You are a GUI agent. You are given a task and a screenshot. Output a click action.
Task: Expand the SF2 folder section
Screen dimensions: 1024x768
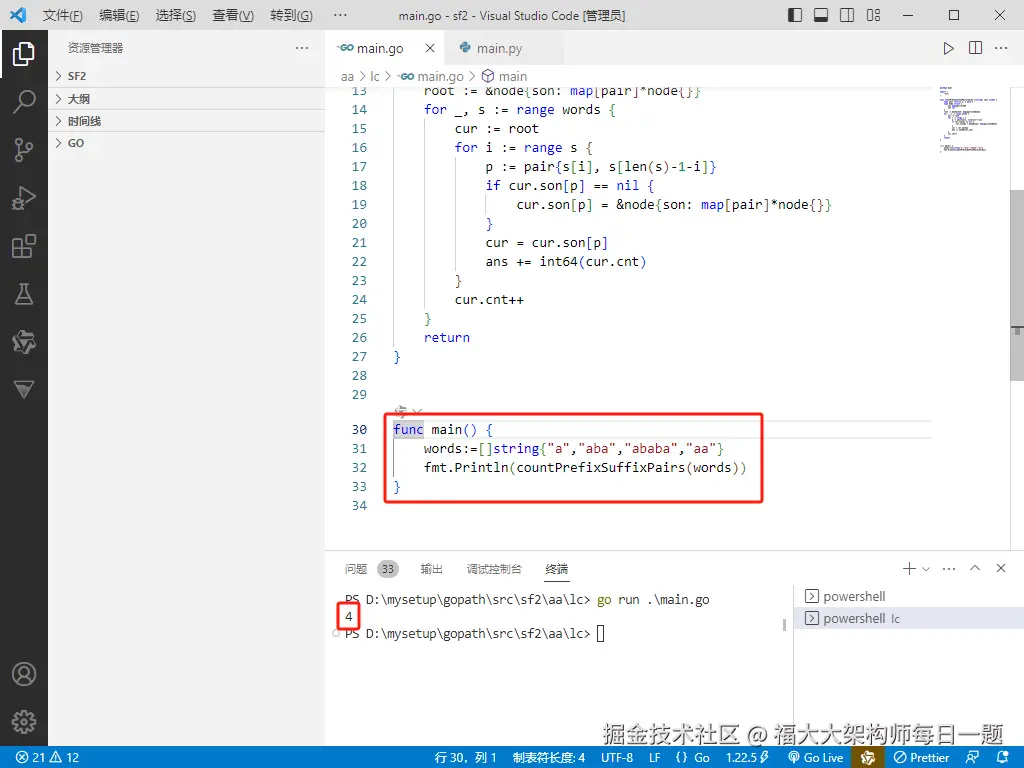[186, 76]
